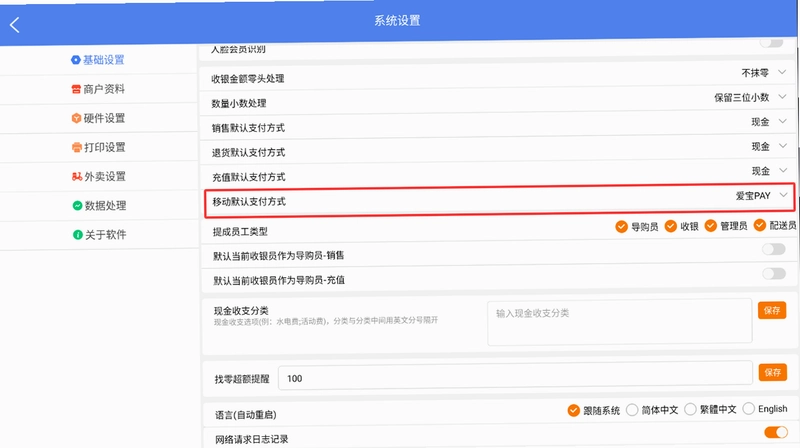Image resolution: width=800 pixels, height=448 pixels.
Task: Select the English language option
Action: (x=748, y=409)
